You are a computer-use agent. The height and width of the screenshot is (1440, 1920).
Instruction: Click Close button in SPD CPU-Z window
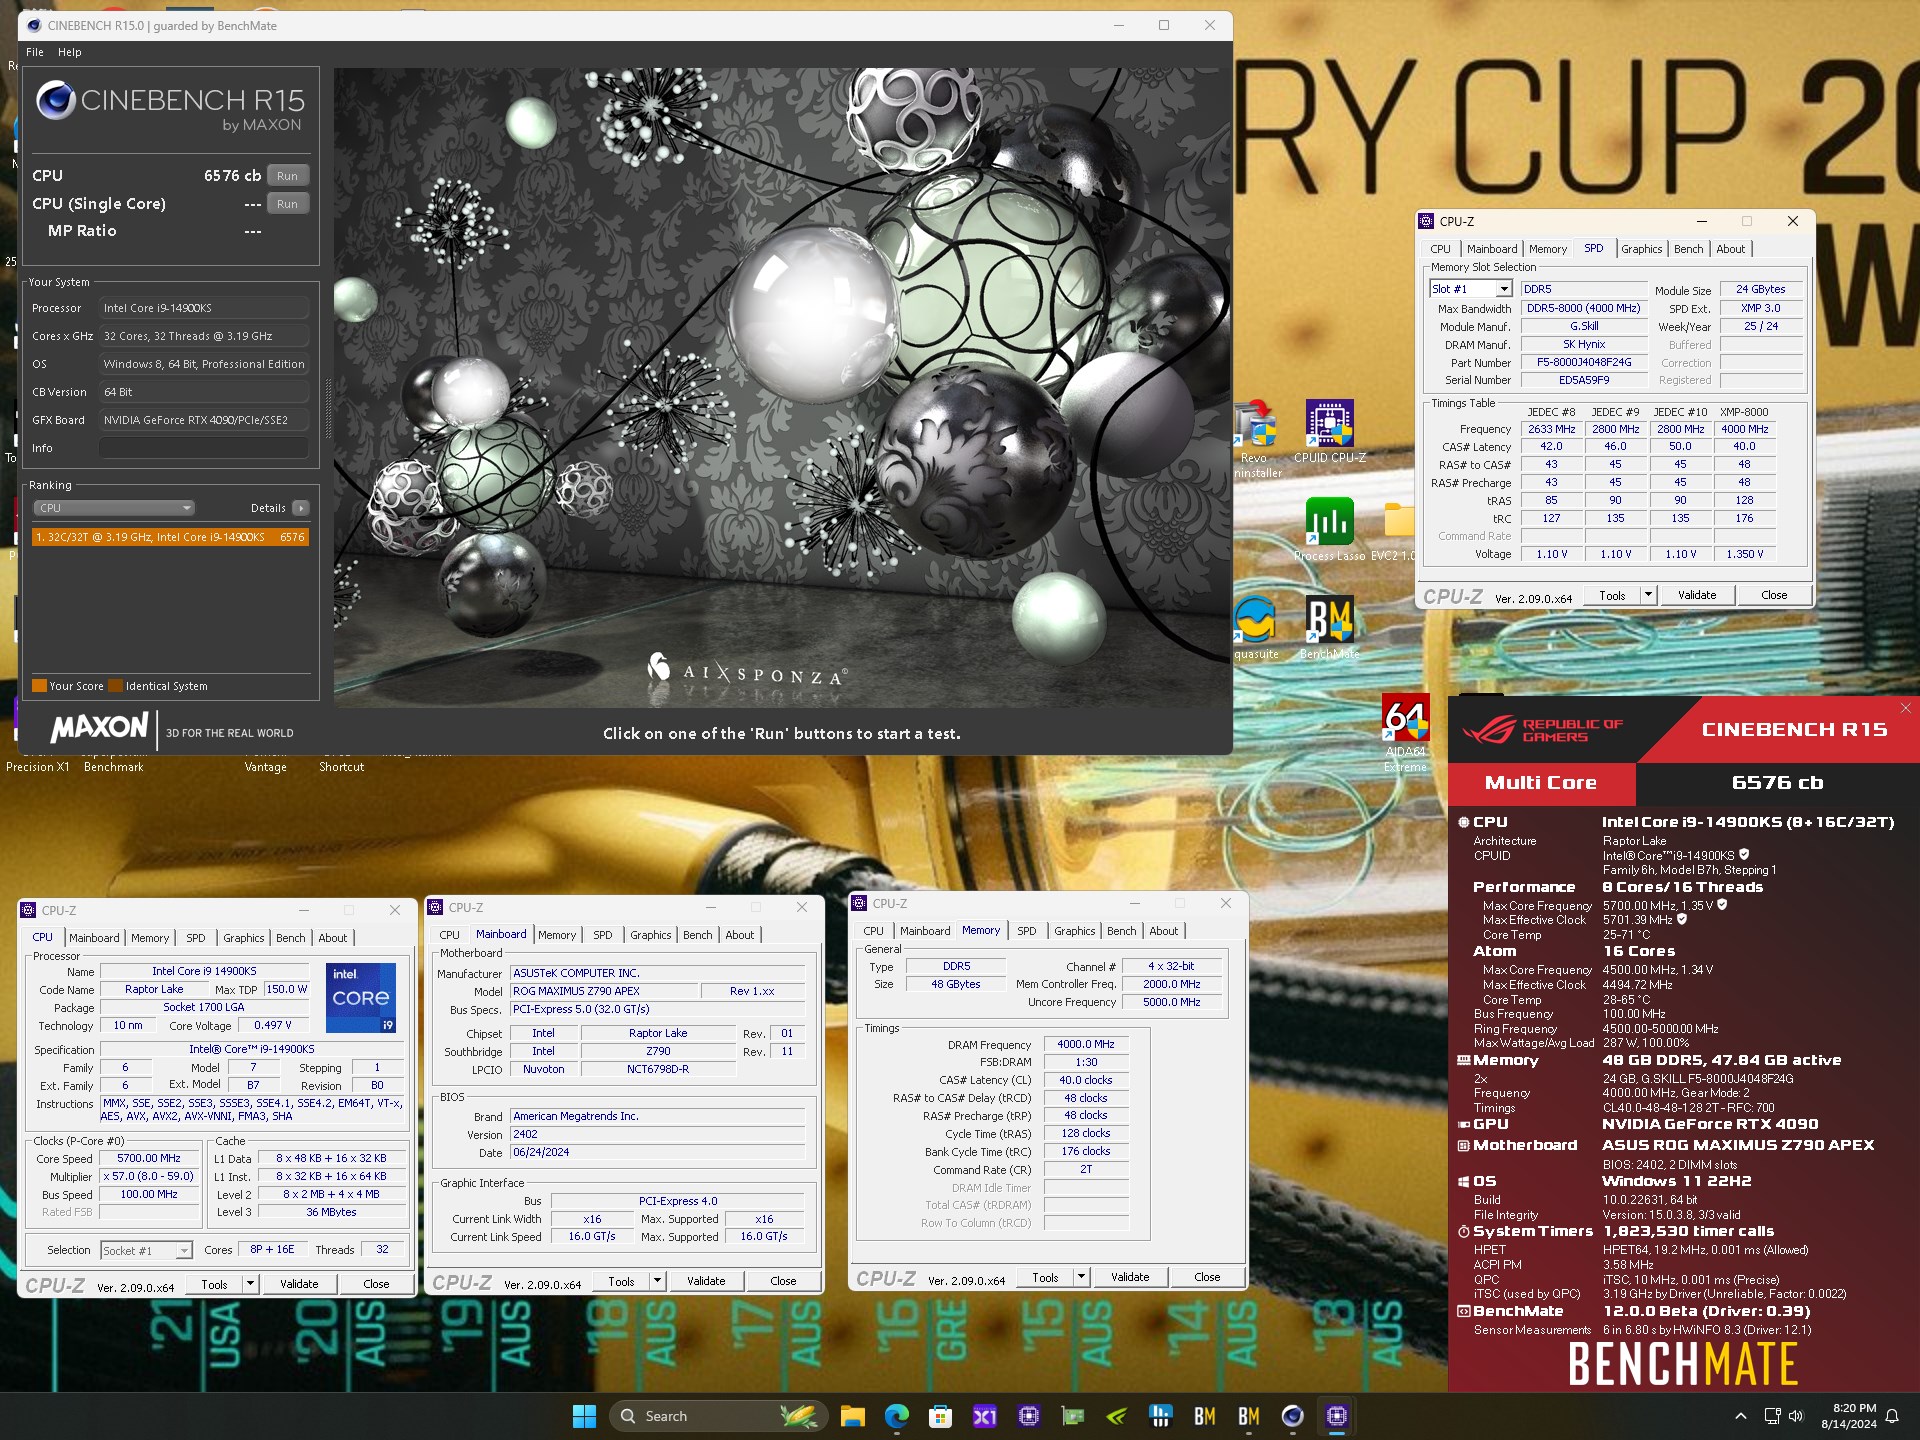click(x=1773, y=595)
